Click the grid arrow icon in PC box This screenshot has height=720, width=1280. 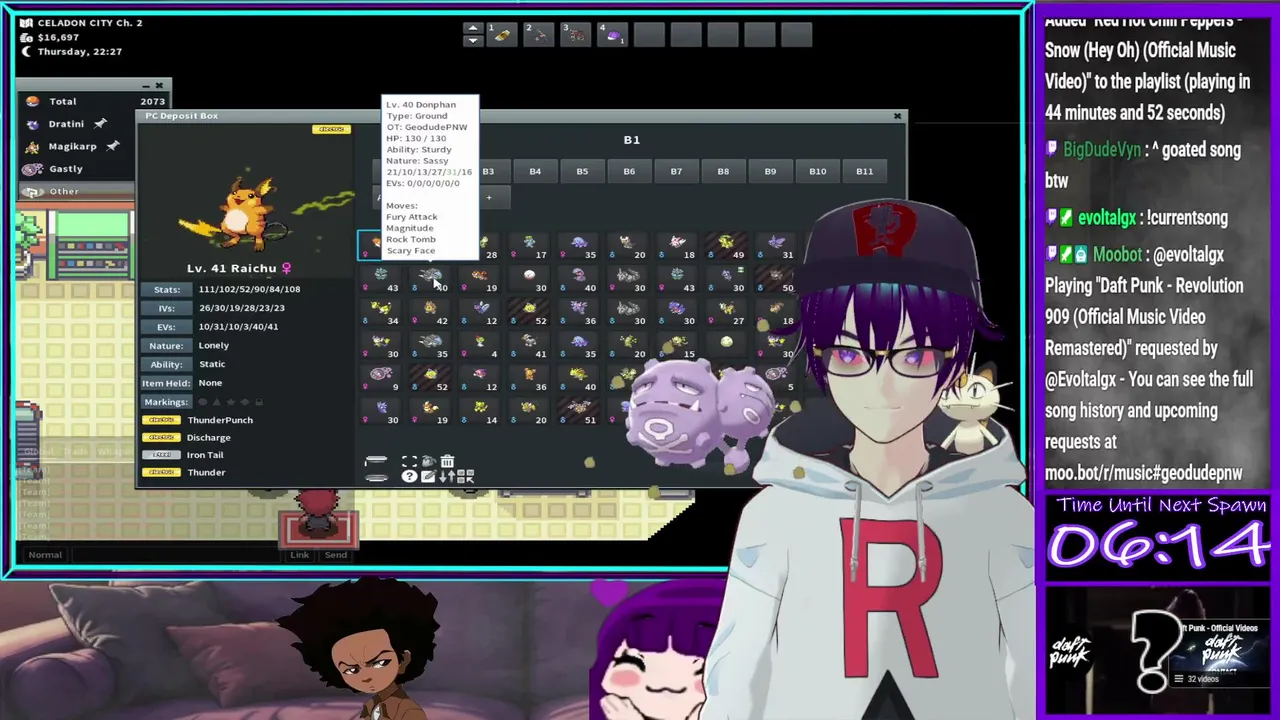point(465,476)
